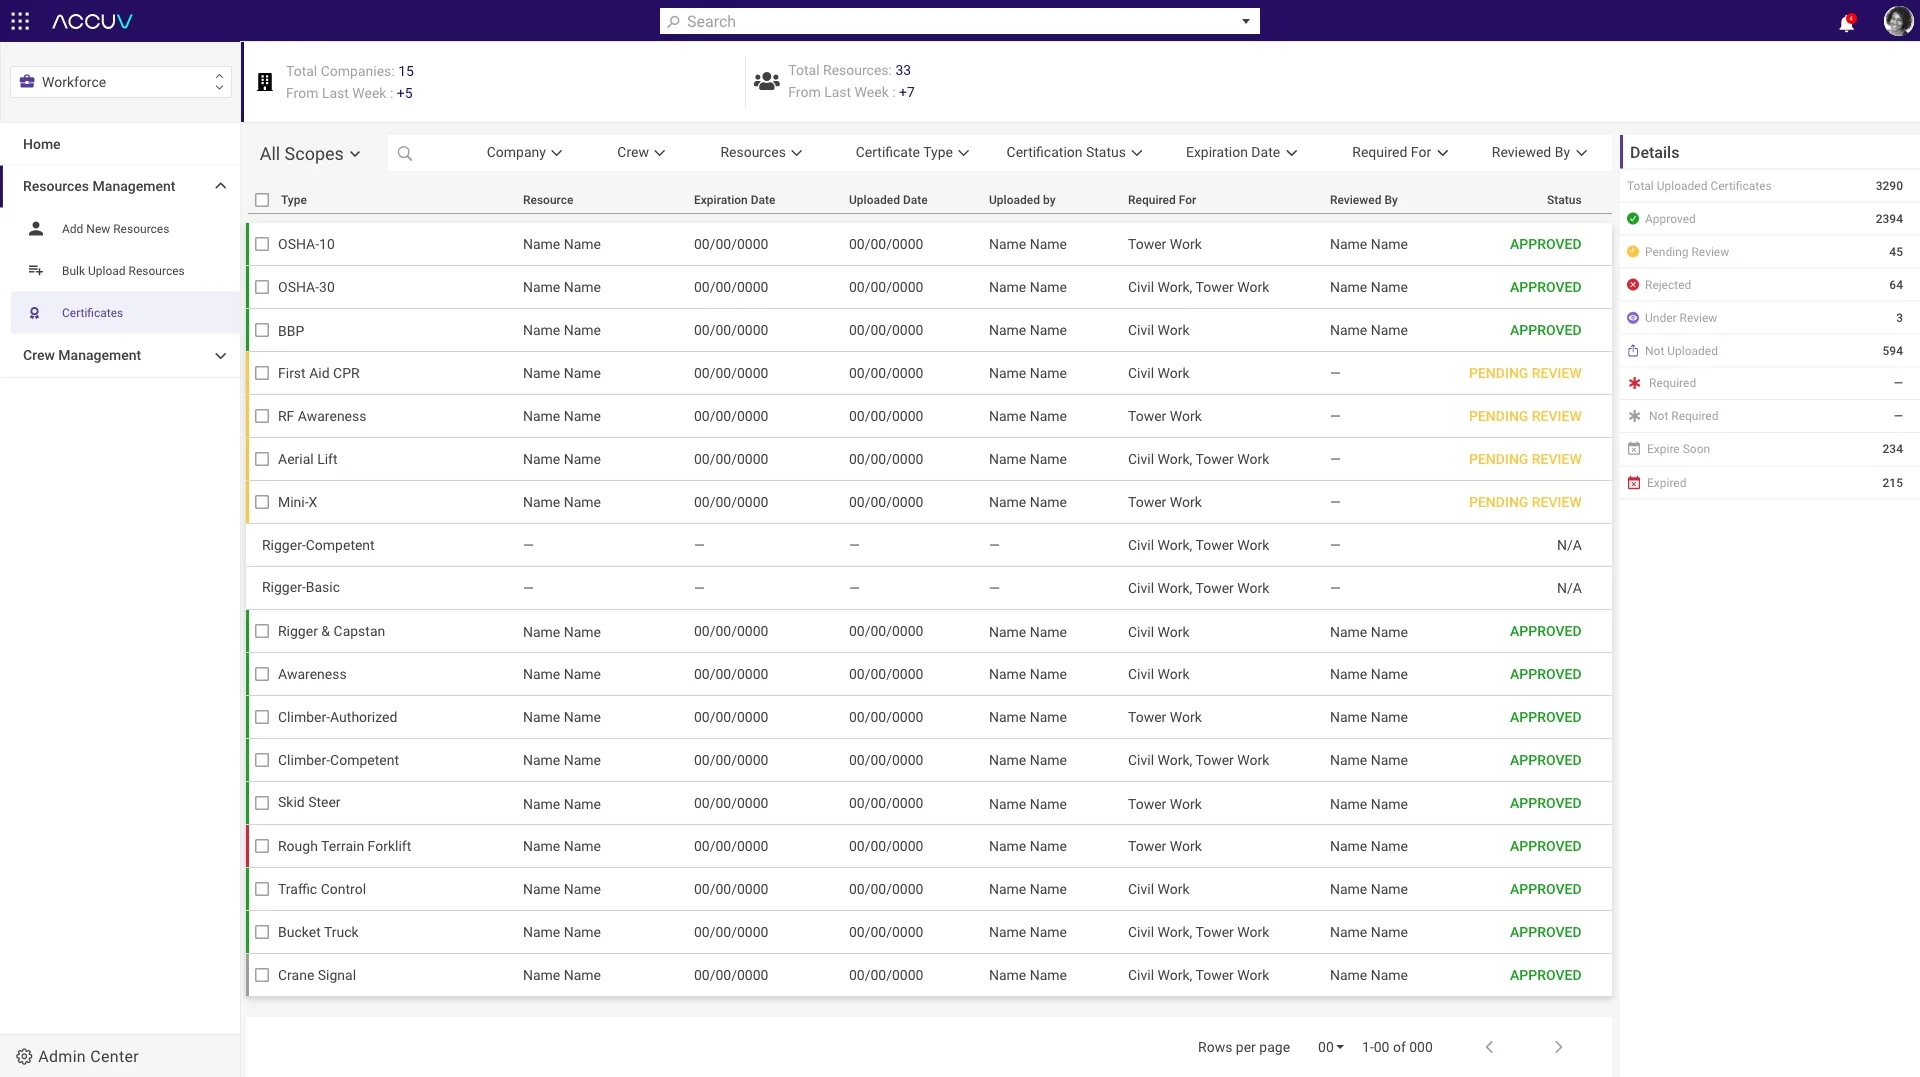Click the Under Review icon in Details
Screen dimensions: 1920x1077
(1633, 318)
